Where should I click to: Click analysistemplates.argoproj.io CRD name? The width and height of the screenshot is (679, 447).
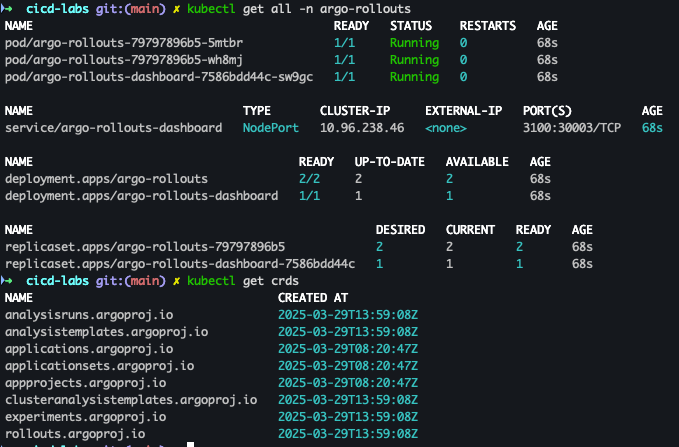click(107, 332)
